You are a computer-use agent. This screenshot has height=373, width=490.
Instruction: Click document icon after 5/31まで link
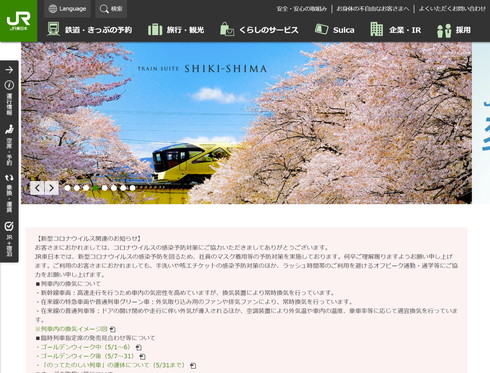[193, 366]
